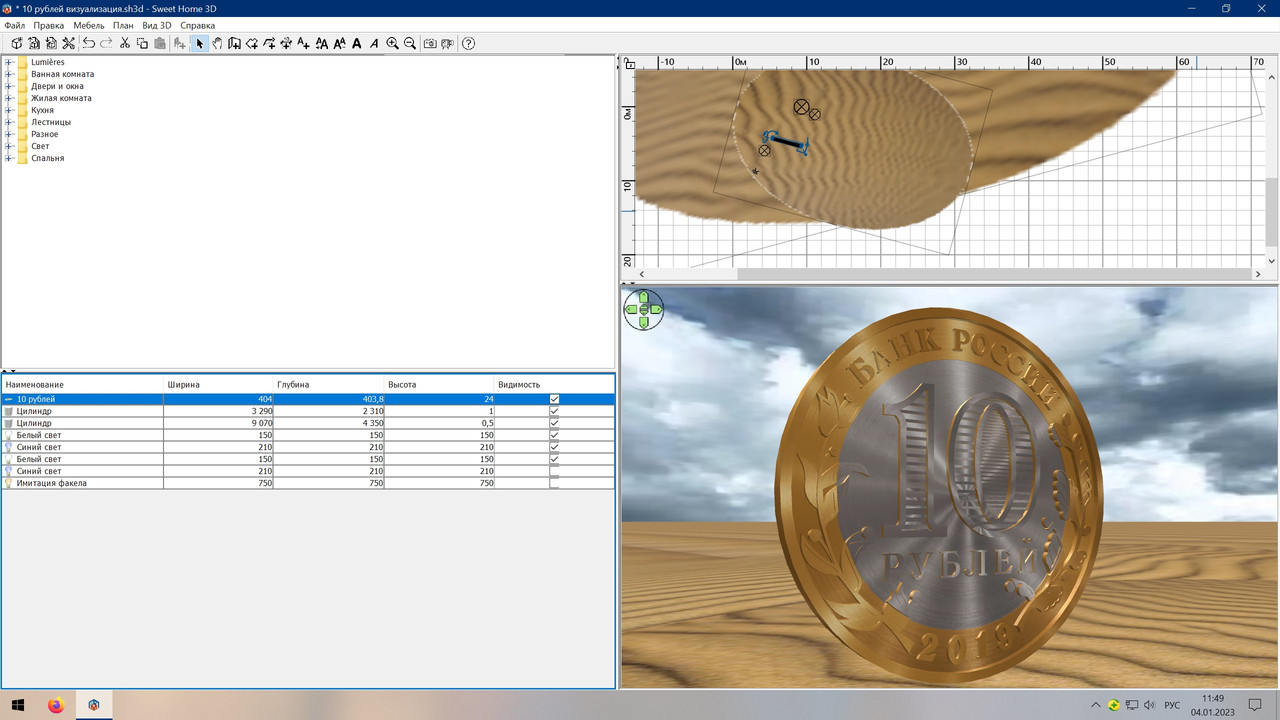Click the Cut scissors icon

[125, 44]
